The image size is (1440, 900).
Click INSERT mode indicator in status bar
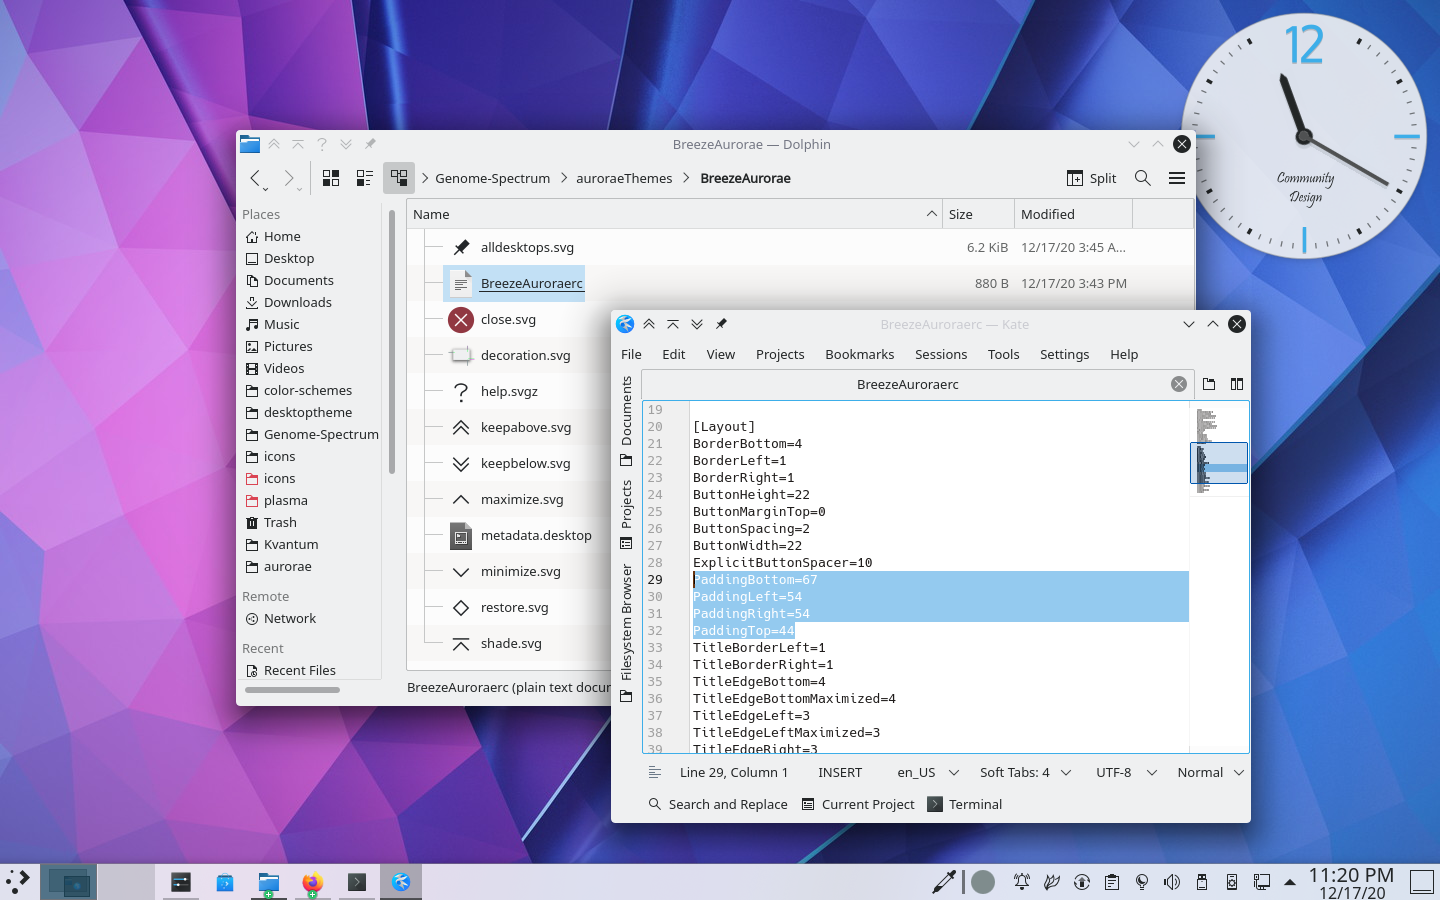tap(840, 772)
